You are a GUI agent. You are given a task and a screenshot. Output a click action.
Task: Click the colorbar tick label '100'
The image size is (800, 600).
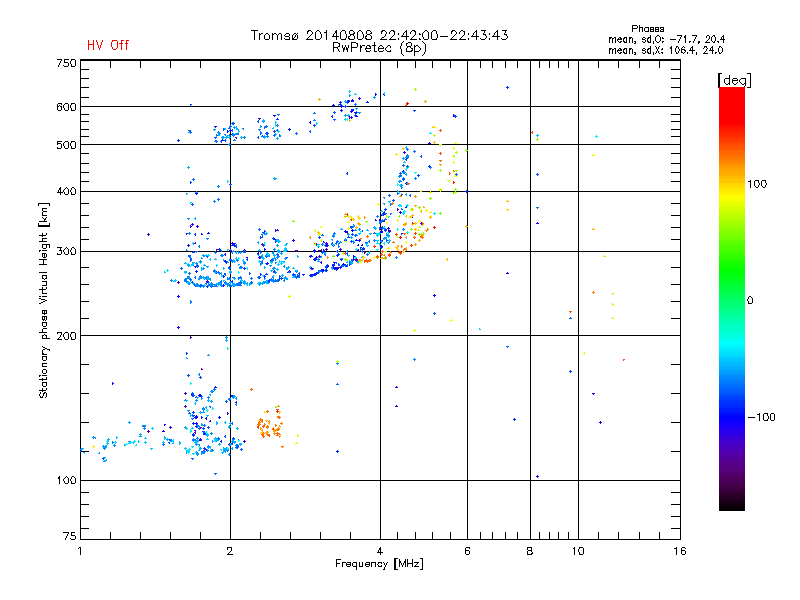757,184
